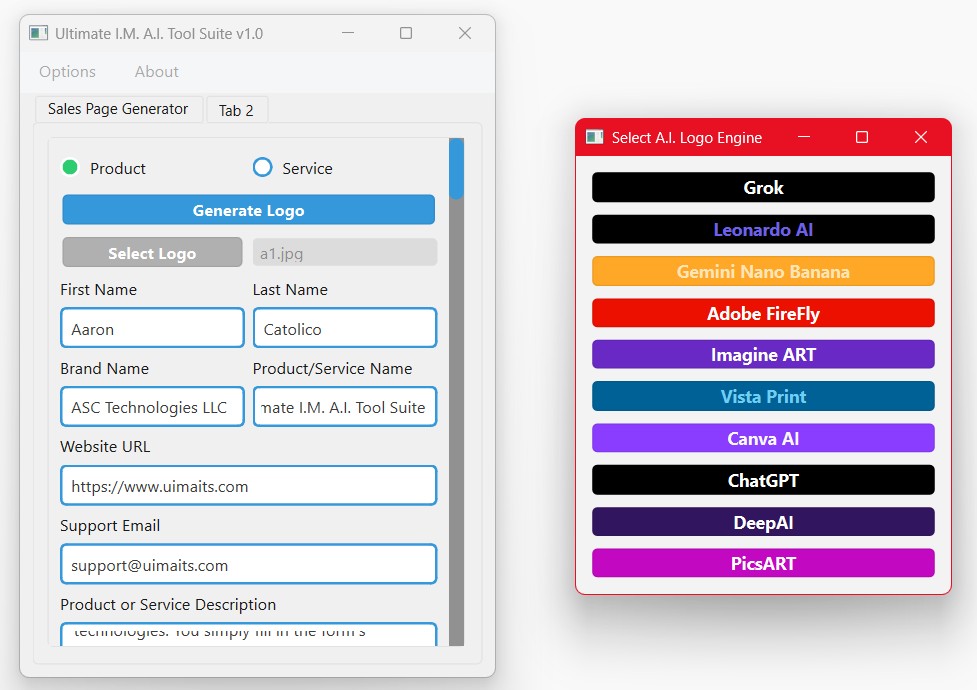Select the Product radio button

point(70,167)
